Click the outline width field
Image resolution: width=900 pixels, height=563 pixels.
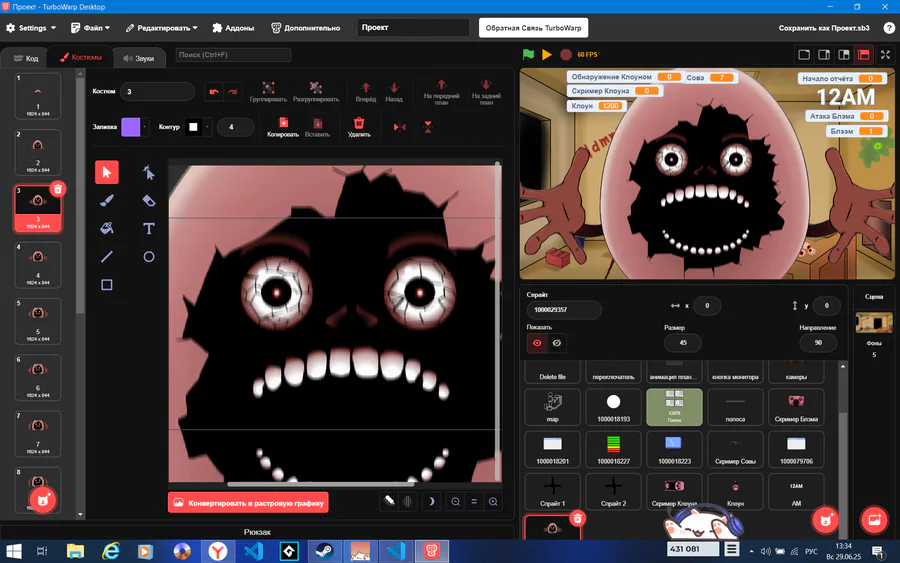[x=235, y=127]
